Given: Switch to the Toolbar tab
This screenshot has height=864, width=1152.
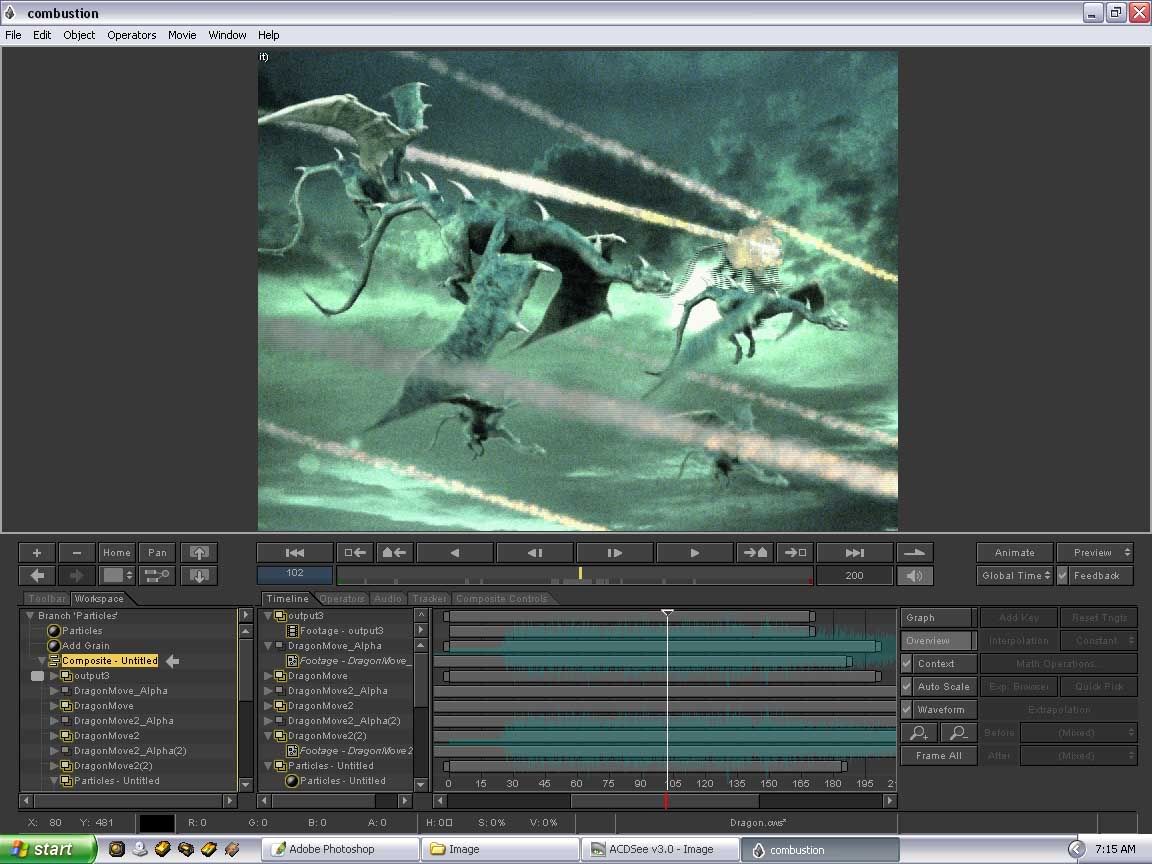Looking at the screenshot, I should click(47, 599).
